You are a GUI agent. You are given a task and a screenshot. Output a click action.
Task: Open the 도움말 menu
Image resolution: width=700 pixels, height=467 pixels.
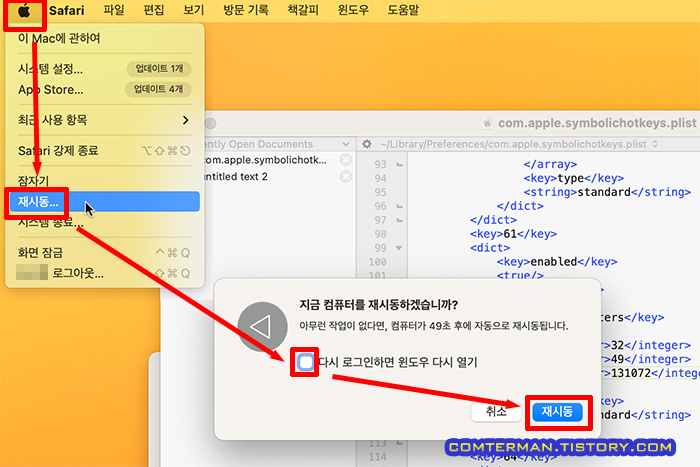point(403,10)
